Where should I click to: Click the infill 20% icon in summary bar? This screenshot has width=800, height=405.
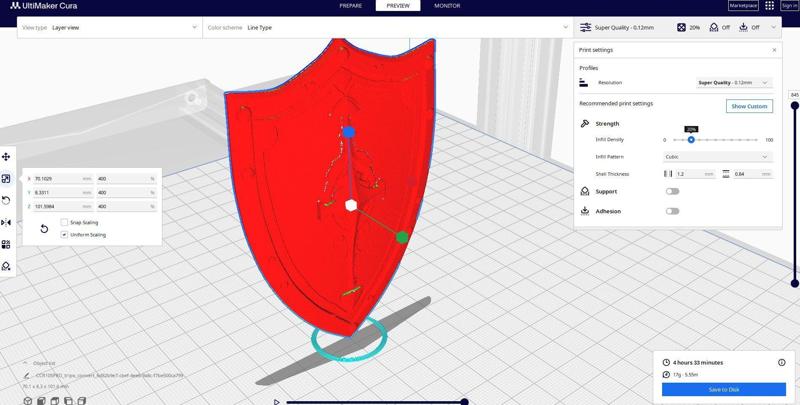click(x=681, y=28)
